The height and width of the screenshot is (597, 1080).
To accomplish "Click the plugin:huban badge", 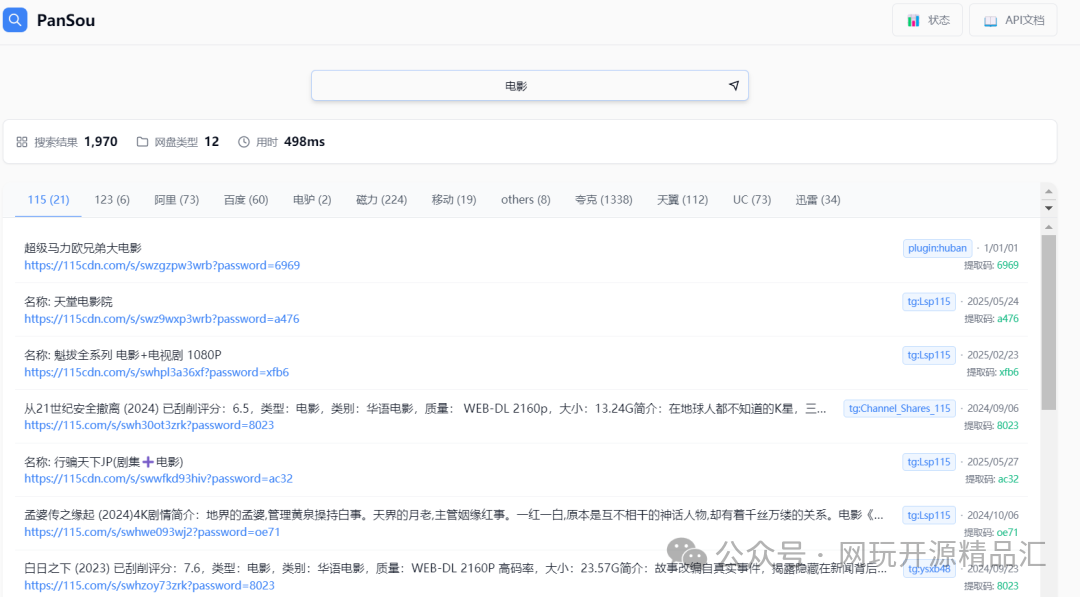I will [x=937, y=247].
